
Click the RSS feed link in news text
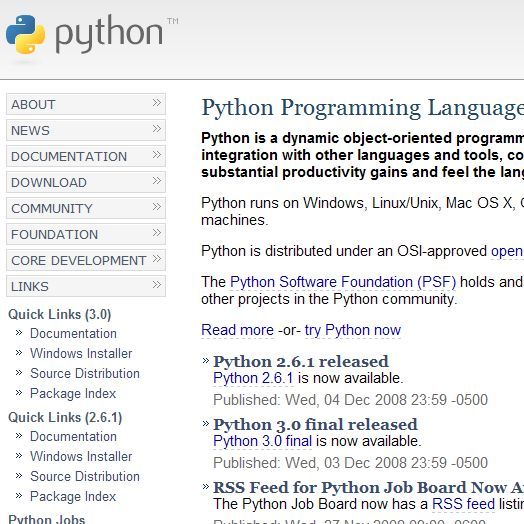tap(463, 504)
